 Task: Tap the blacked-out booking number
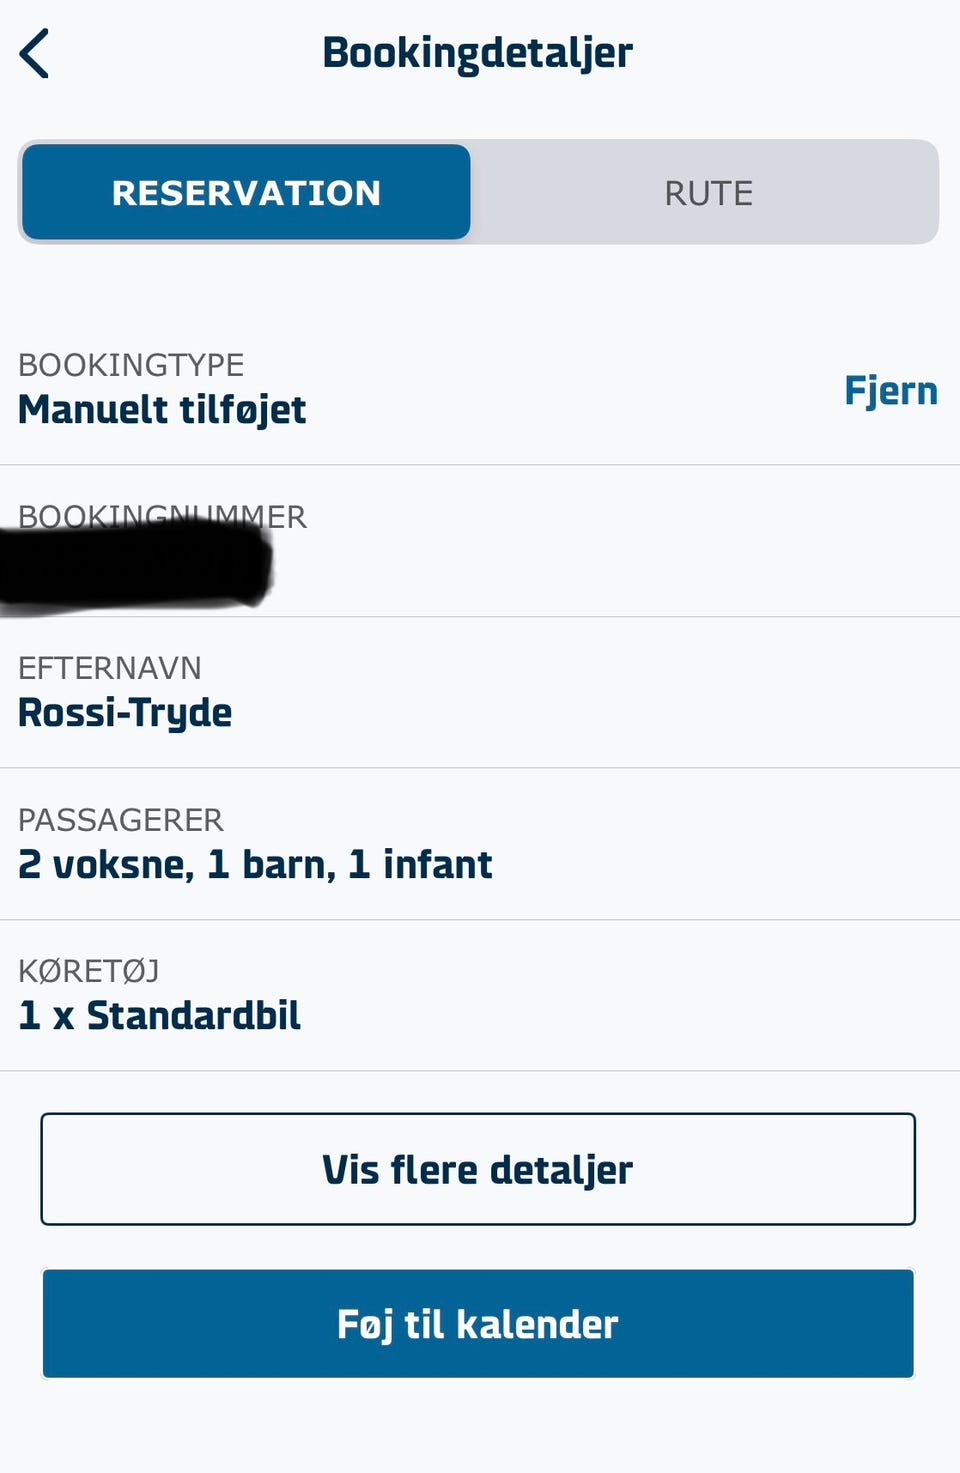135,567
